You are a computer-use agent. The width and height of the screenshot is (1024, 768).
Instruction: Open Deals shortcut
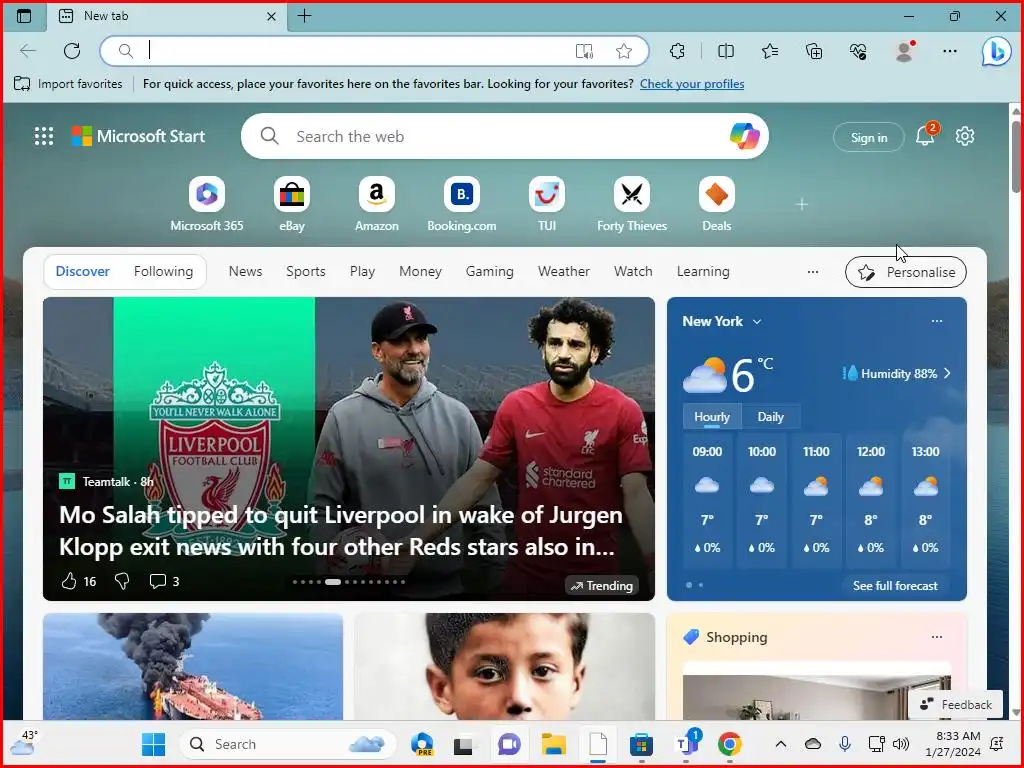coord(716,204)
